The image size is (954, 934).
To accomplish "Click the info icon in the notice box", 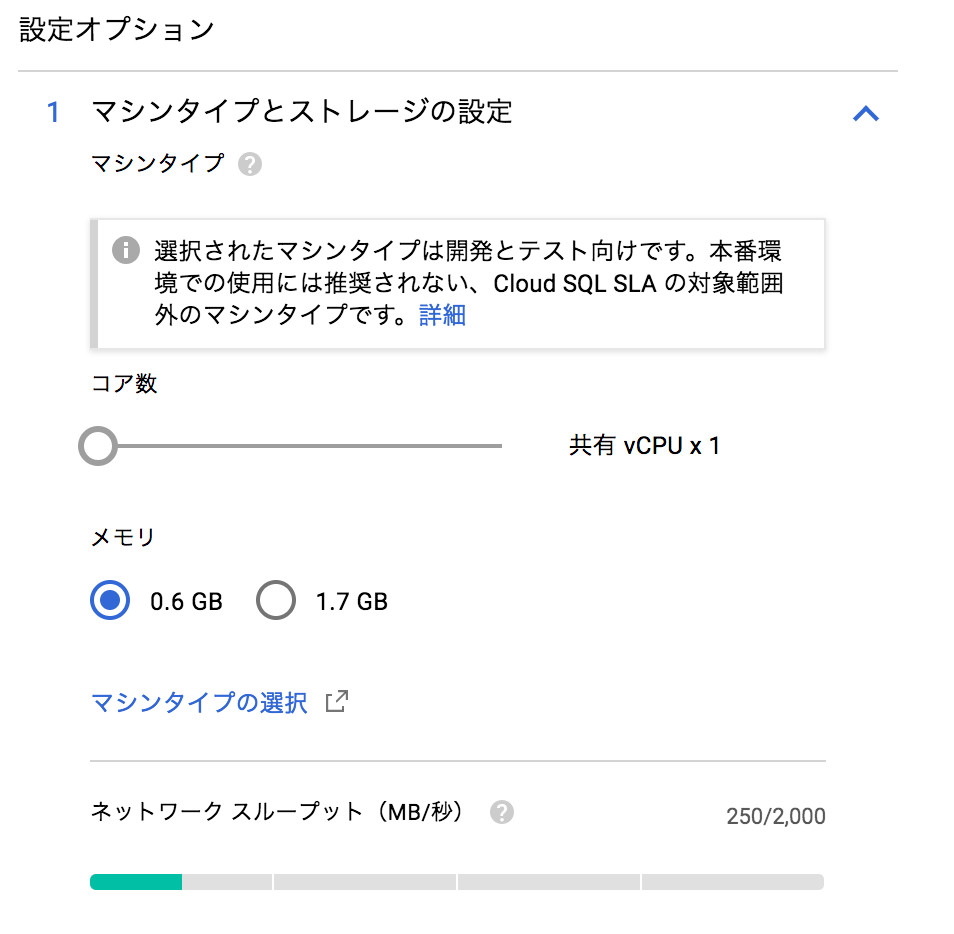I will [125, 250].
